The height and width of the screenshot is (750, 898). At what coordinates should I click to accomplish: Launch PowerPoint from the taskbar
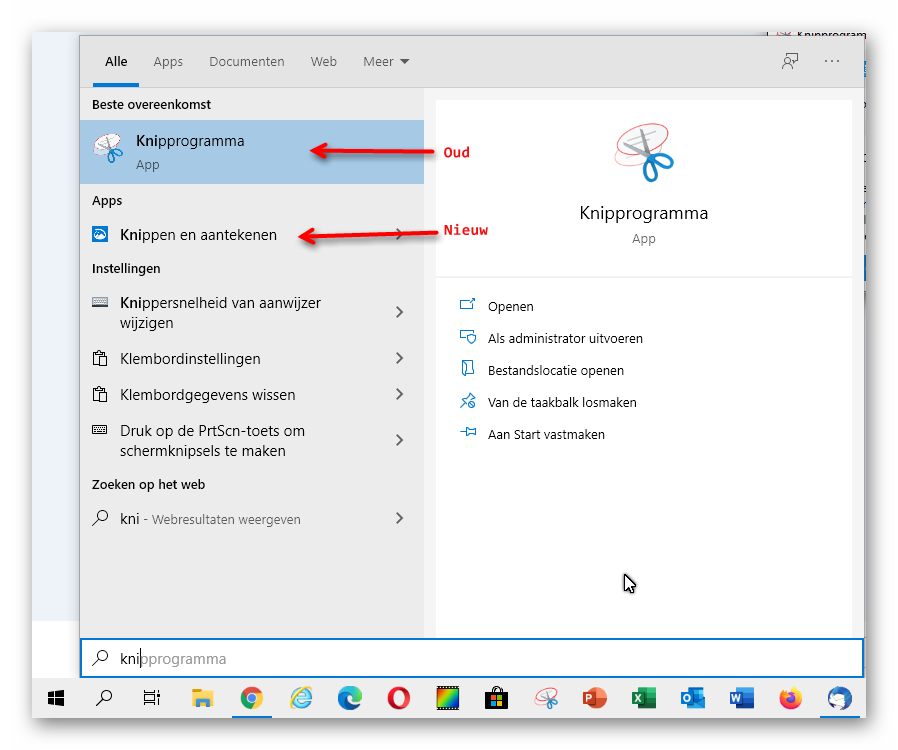pos(594,699)
